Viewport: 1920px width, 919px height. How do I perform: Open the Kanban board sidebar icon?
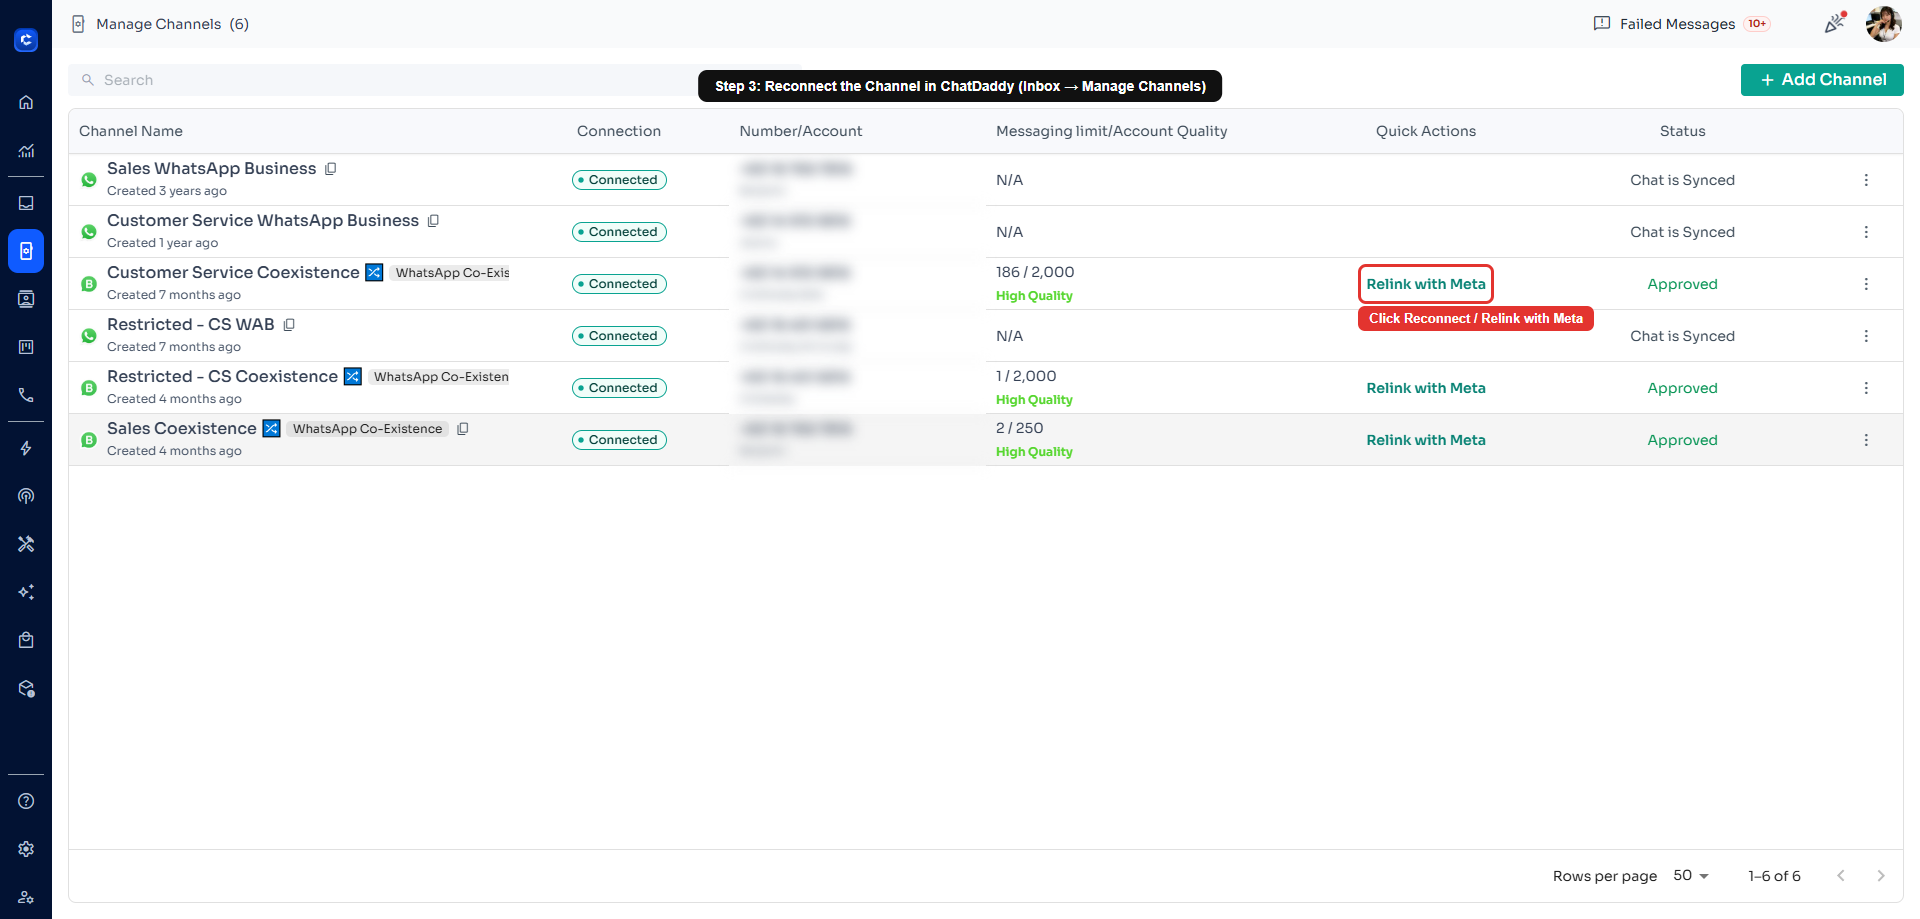(x=26, y=347)
